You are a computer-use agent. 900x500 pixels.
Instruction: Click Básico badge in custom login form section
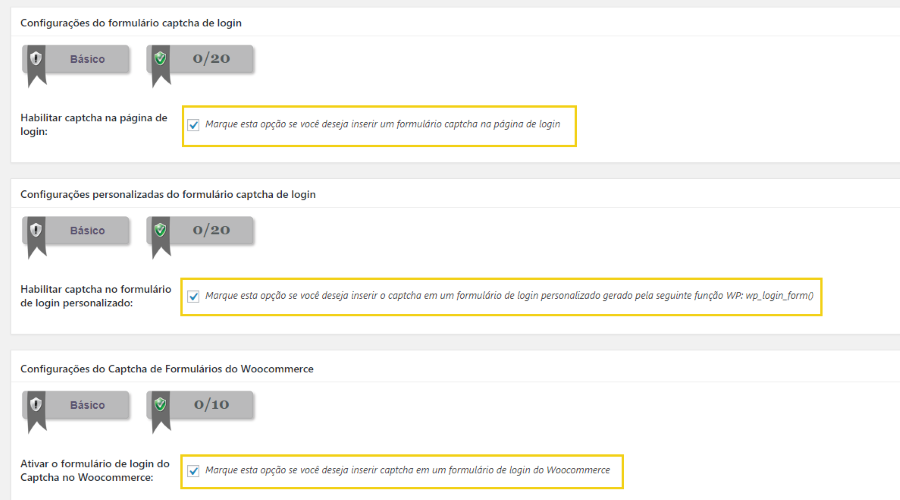pyautogui.click(x=76, y=231)
